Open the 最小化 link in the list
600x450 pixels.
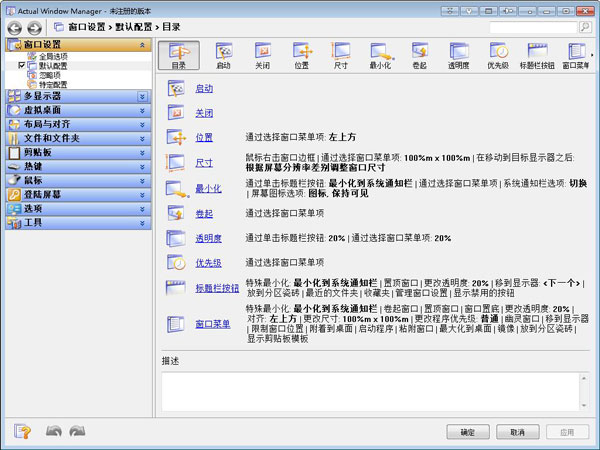click(x=208, y=187)
